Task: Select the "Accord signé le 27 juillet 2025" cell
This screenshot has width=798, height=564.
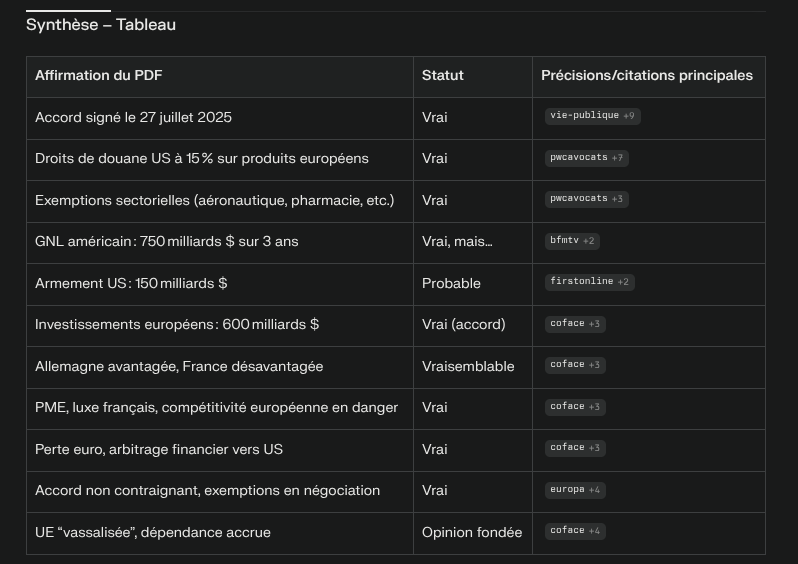Action: pyautogui.click(x=133, y=117)
